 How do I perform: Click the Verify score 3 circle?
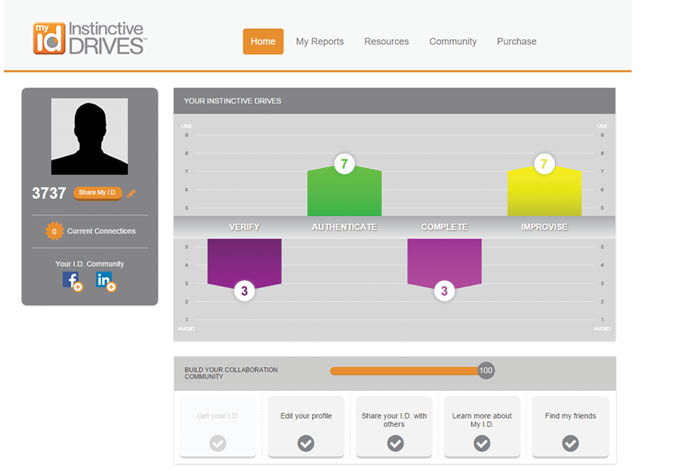(244, 290)
